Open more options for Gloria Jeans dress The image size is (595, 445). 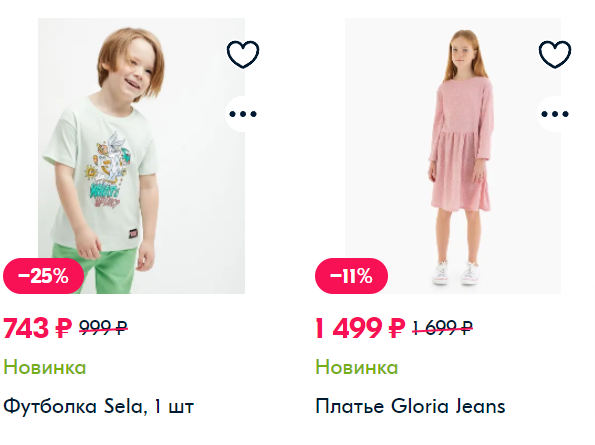tap(555, 114)
